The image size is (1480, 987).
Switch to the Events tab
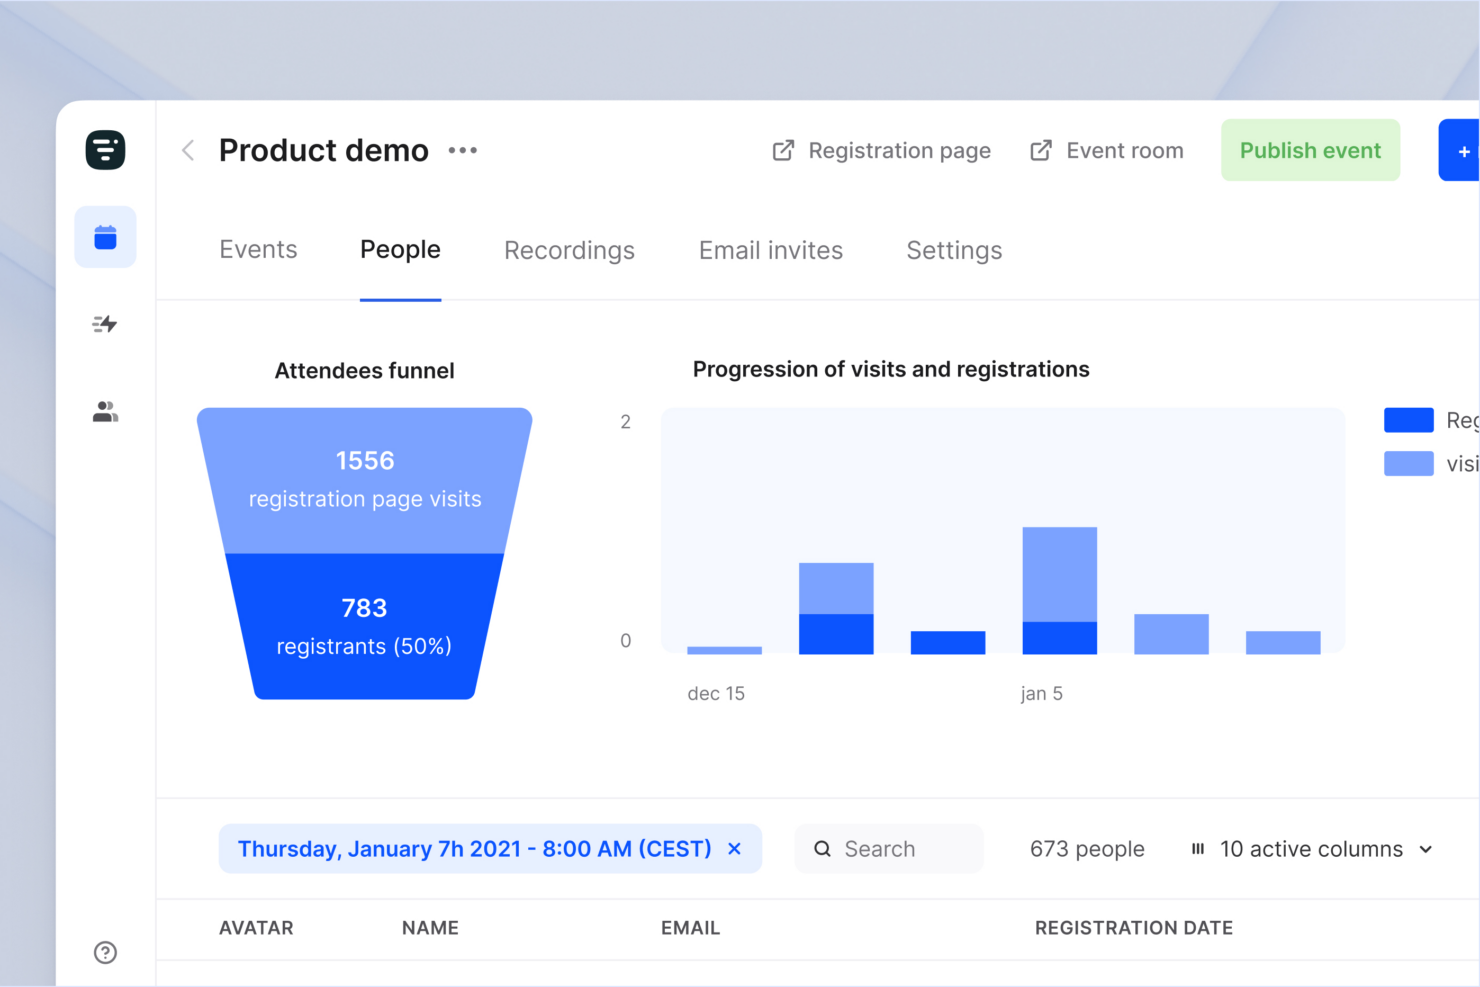pyautogui.click(x=258, y=250)
